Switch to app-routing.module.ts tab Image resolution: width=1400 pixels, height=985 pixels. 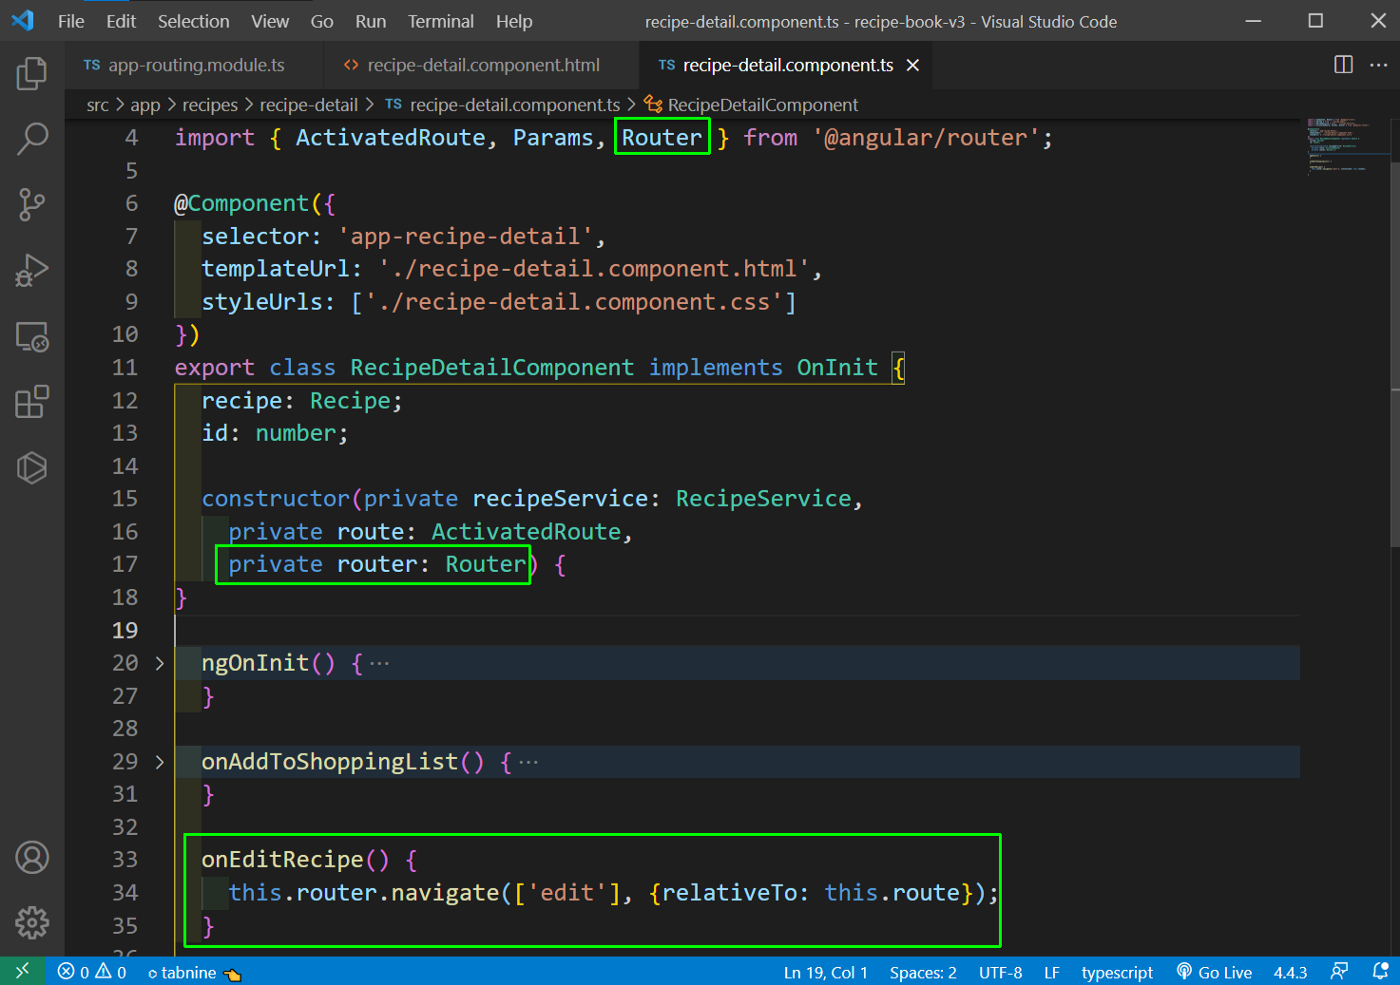[196, 65]
